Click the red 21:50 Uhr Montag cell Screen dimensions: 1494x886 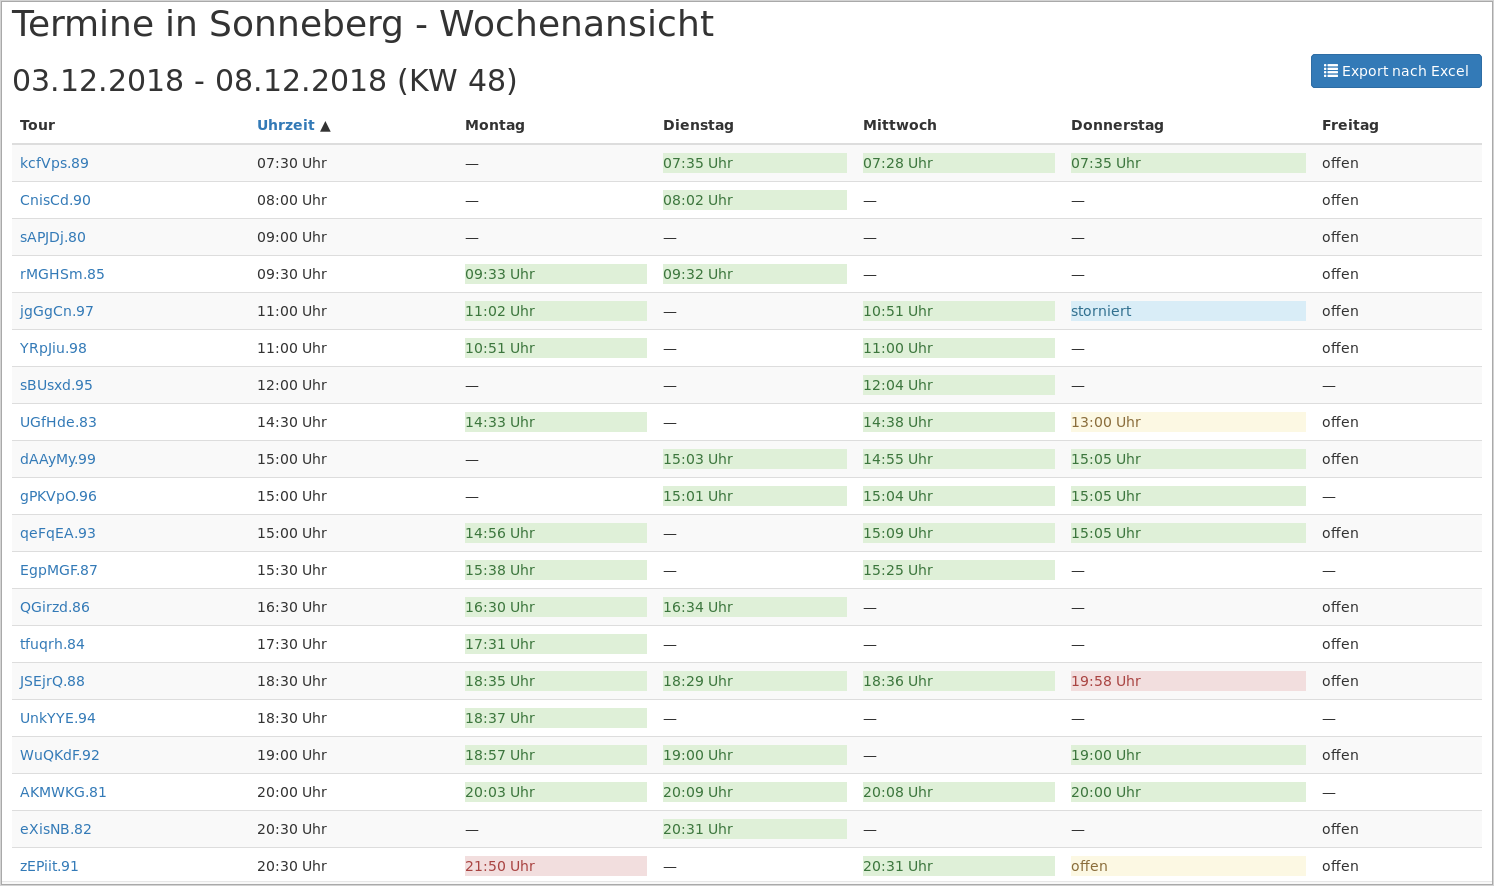coord(555,865)
